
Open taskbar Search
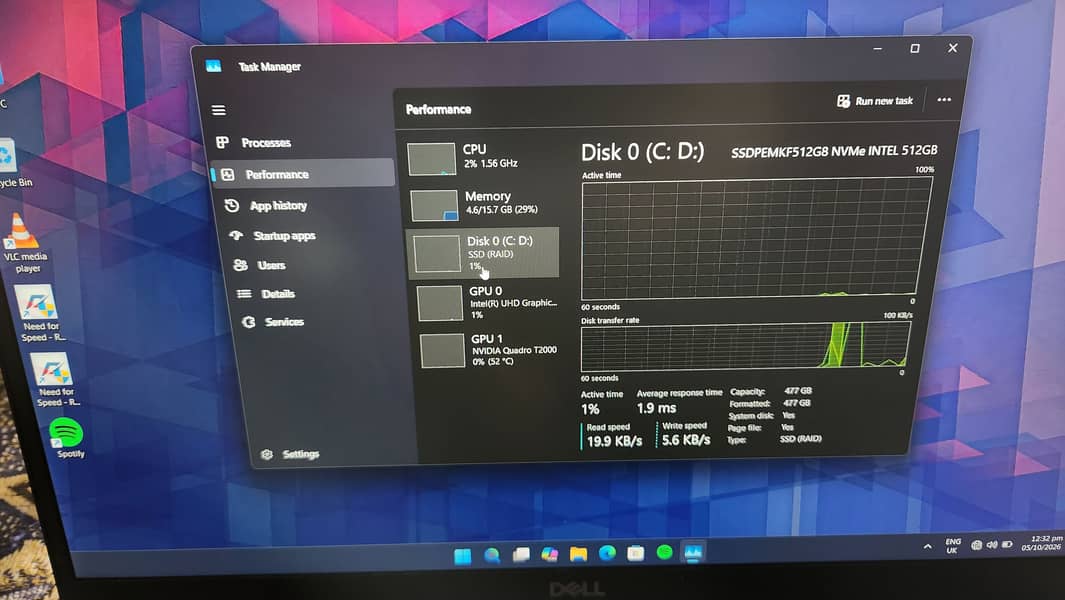492,555
